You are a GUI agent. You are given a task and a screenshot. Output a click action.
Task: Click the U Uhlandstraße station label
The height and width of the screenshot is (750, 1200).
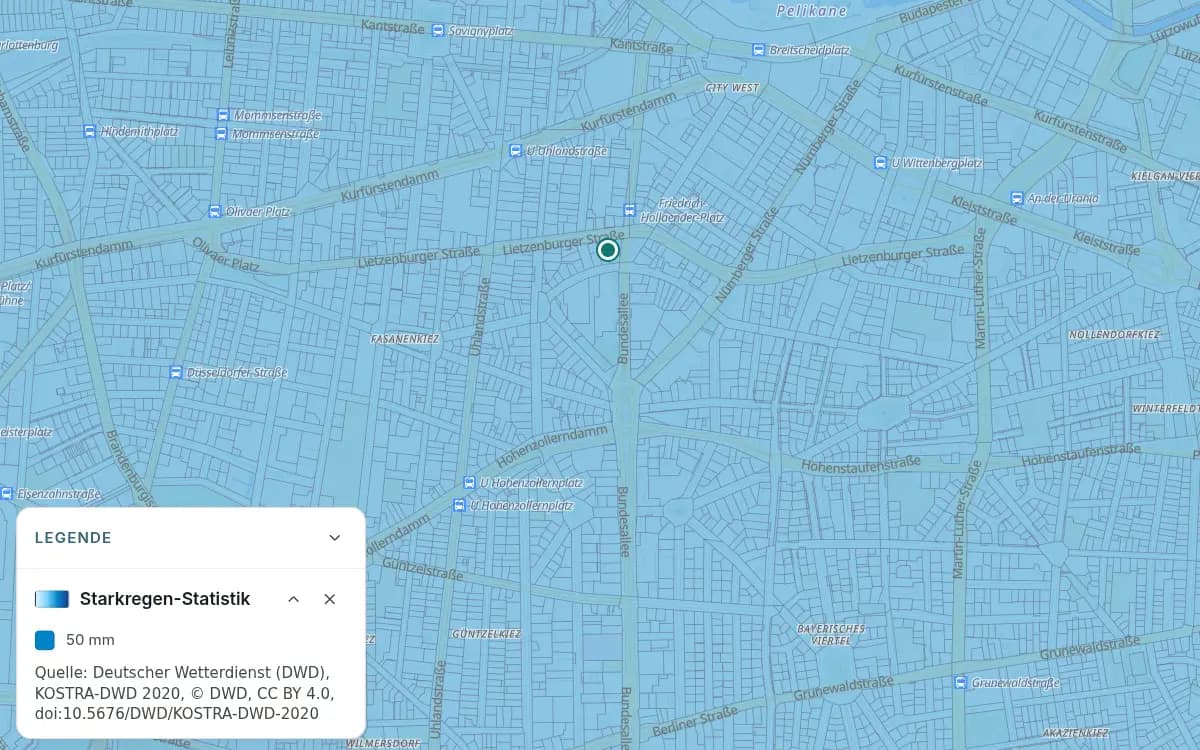click(x=567, y=151)
